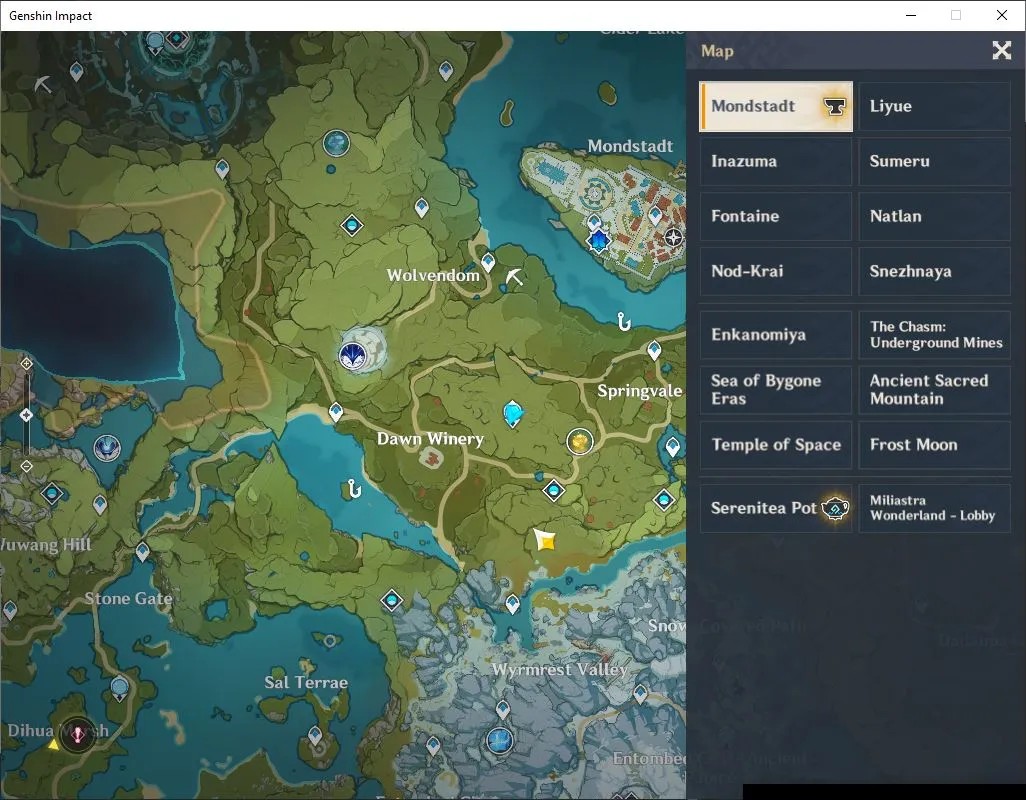Select teleport waypoint beside Wolvendom label
Screen dimensions: 1026x800
click(x=487, y=263)
